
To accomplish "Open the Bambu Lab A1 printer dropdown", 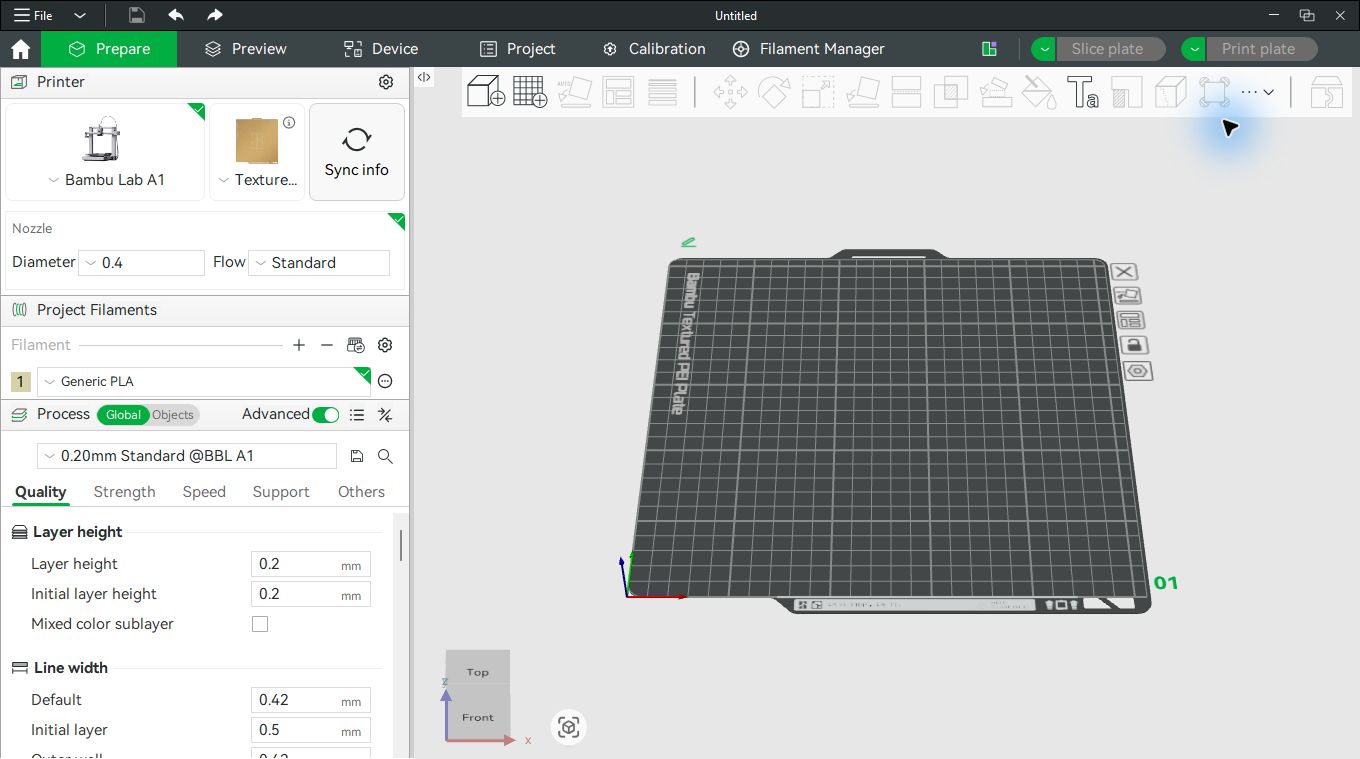I will click(106, 180).
